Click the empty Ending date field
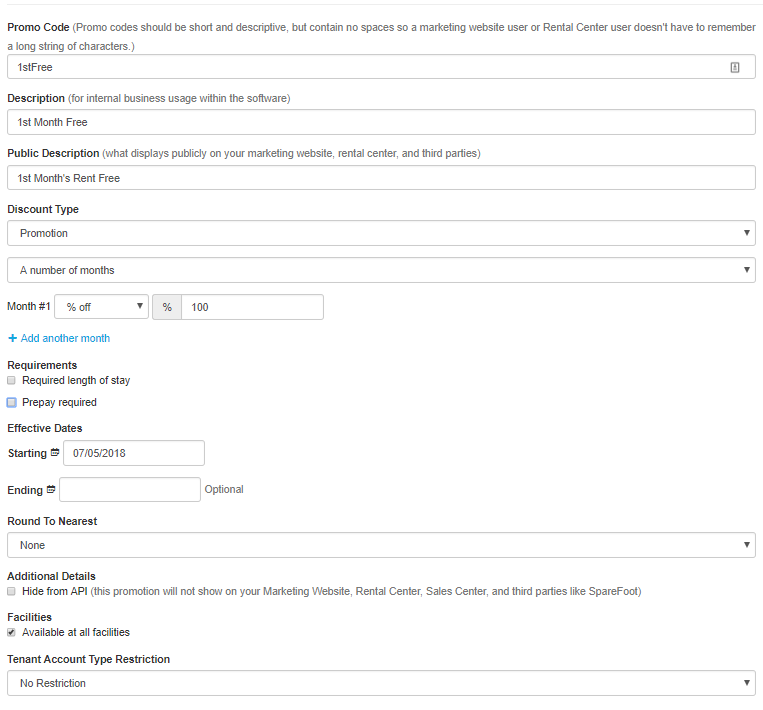The image size is (763, 710). tap(130, 490)
